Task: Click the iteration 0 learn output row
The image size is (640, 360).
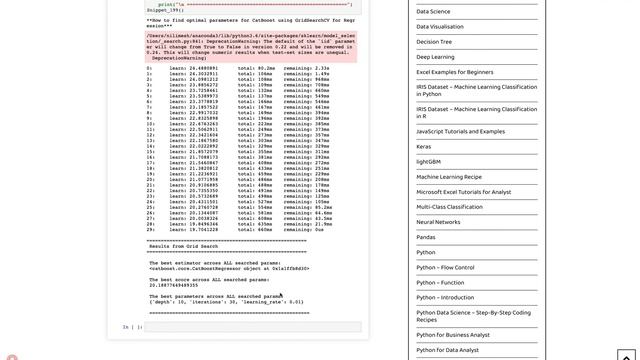Action: click(x=238, y=68)
